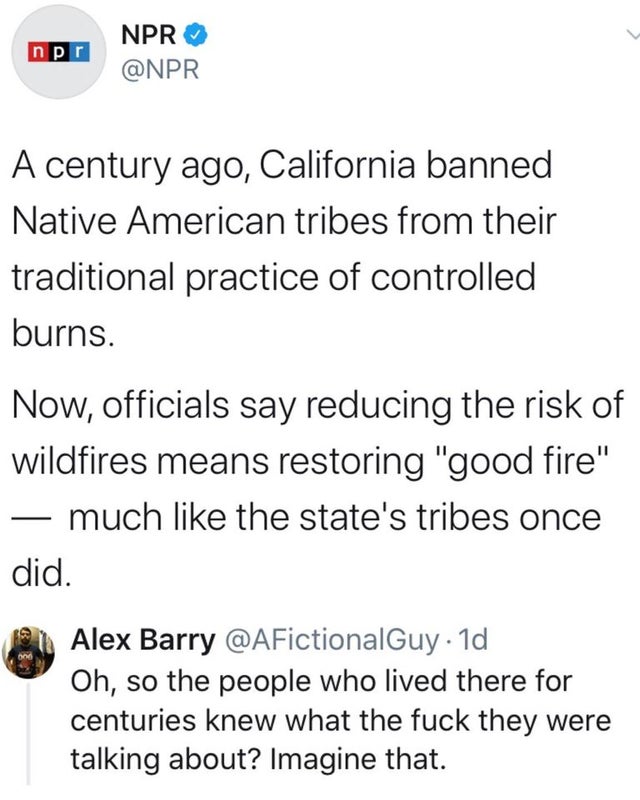Open the NPR display name link
This screenshot has width=640, height=800.
(149, 35)
